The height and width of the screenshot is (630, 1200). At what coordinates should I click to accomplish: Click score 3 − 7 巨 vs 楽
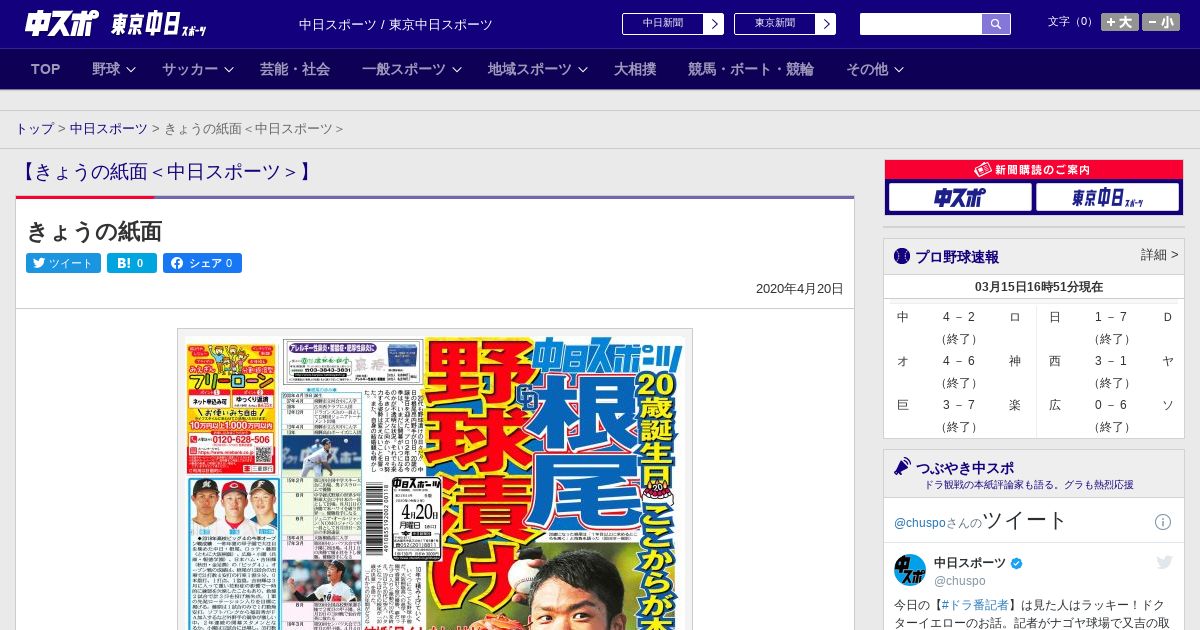(958, 405)
